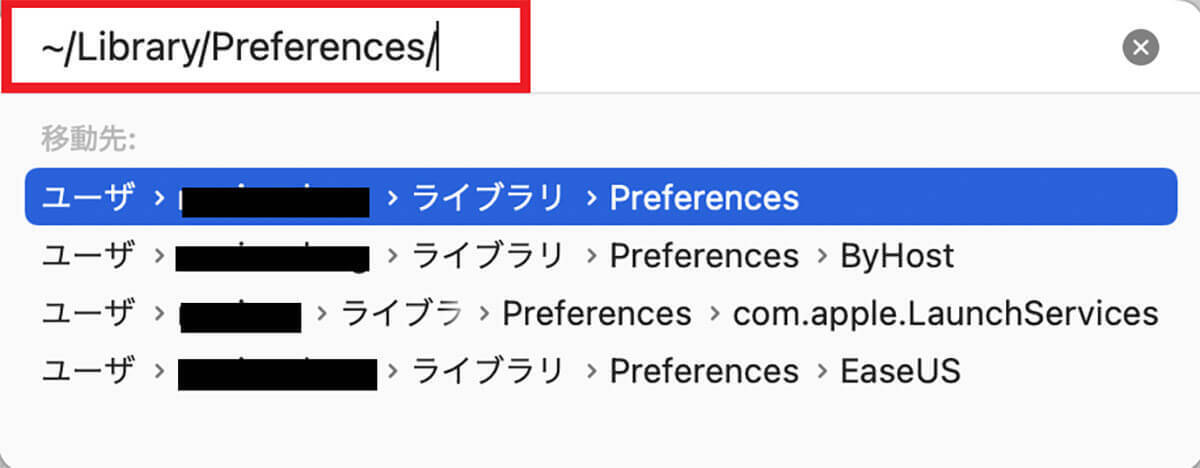This screenshot has width=1200, height=468.
Task: Click ライブラリ in the ByHost suggestion row
Action: click(488, 256)
